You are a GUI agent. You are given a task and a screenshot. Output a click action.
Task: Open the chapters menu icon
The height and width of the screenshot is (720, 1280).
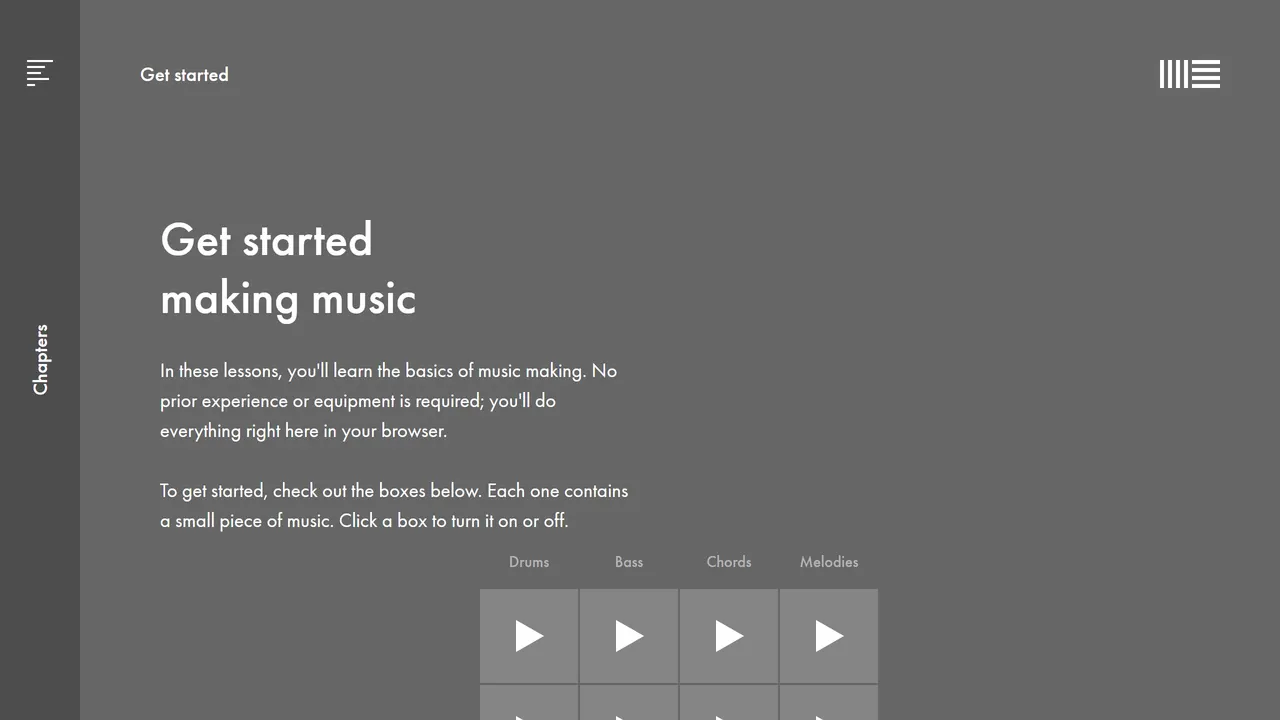coord(40,73)
